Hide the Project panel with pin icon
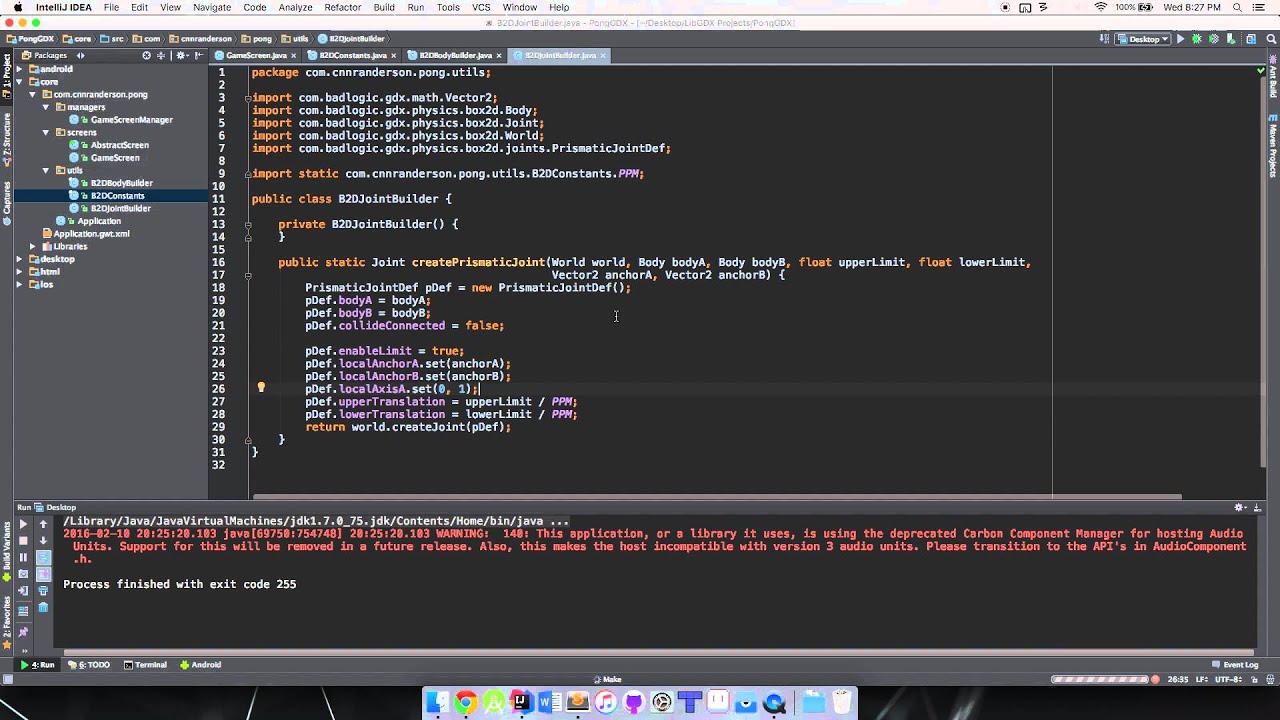The image size is (1280, 720). pyautogui.click(x=199, y=55)
